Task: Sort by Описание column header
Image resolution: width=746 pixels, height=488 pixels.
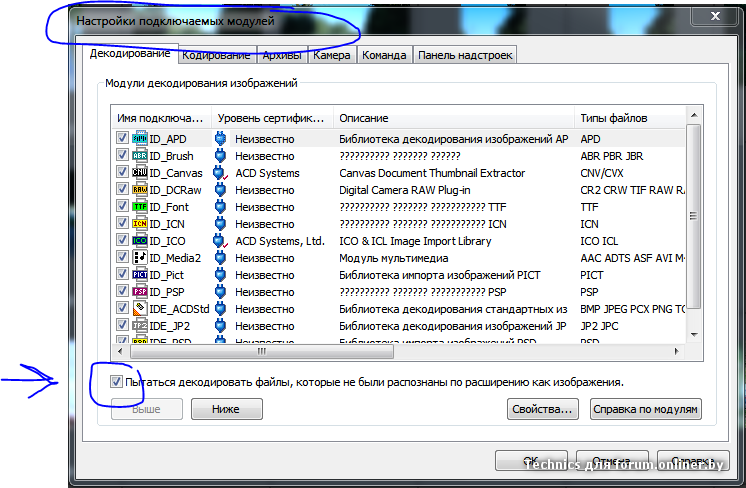Action: (454, 118)
